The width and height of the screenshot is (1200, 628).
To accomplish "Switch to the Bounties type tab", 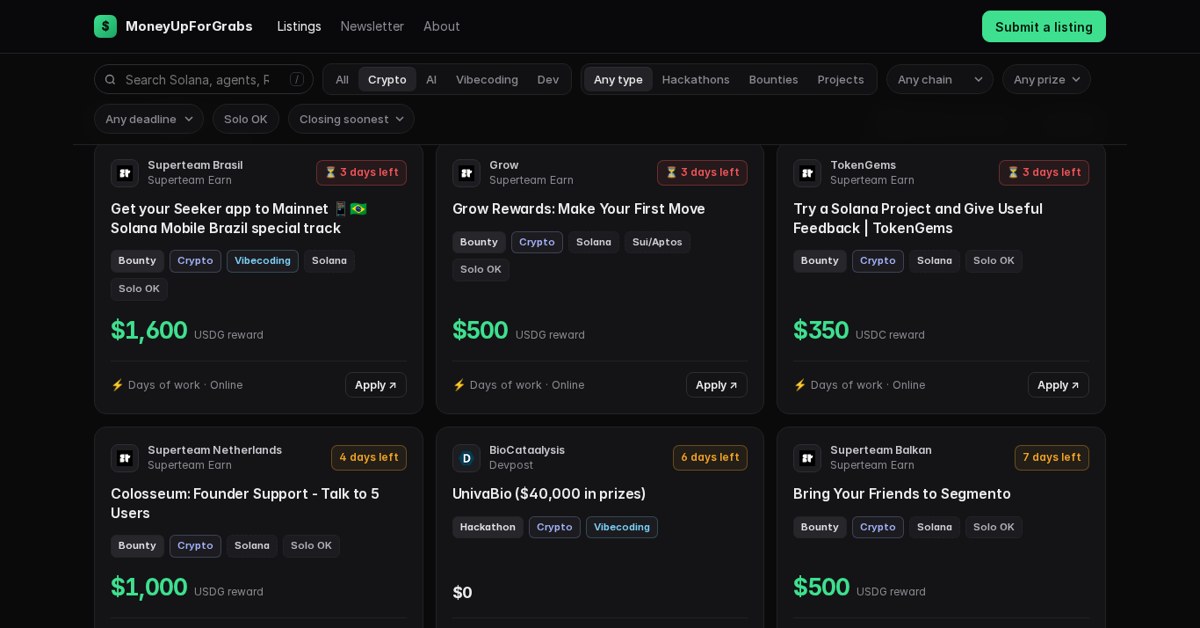I will [x=774, y=79].
